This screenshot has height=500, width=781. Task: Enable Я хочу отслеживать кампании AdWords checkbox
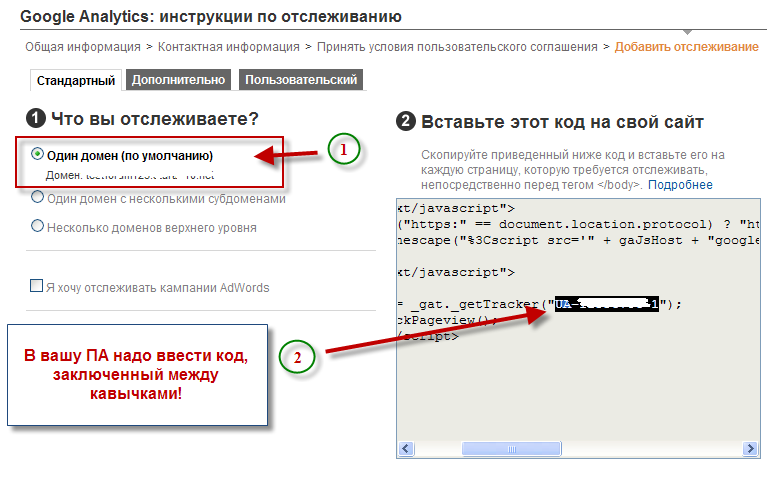point(36,286)
